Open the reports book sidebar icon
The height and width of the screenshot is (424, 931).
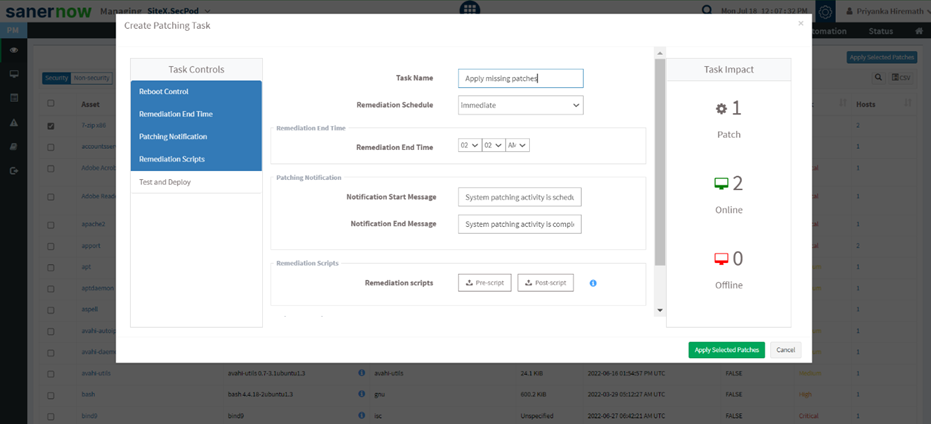coord(14,147)
